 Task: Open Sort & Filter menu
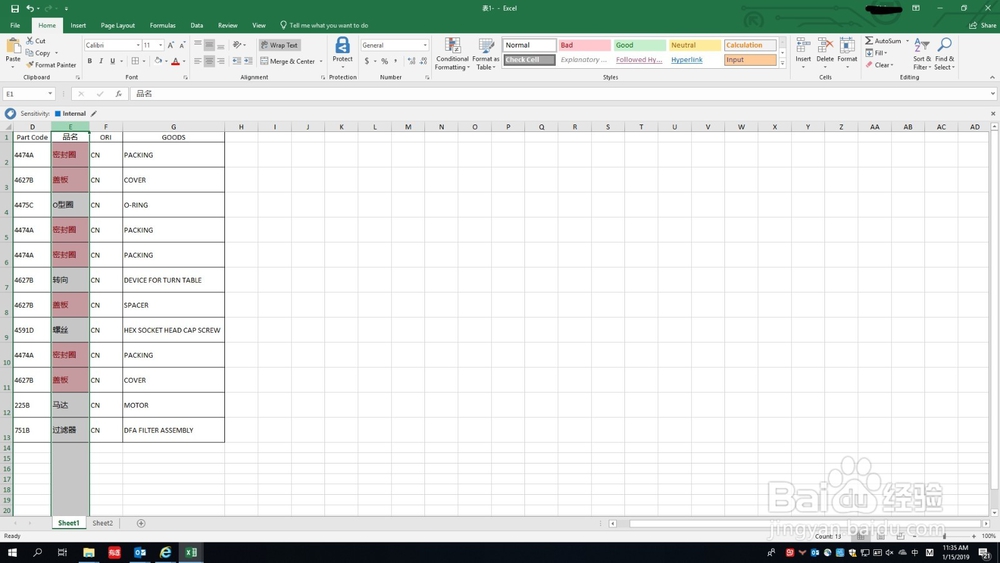922,54
